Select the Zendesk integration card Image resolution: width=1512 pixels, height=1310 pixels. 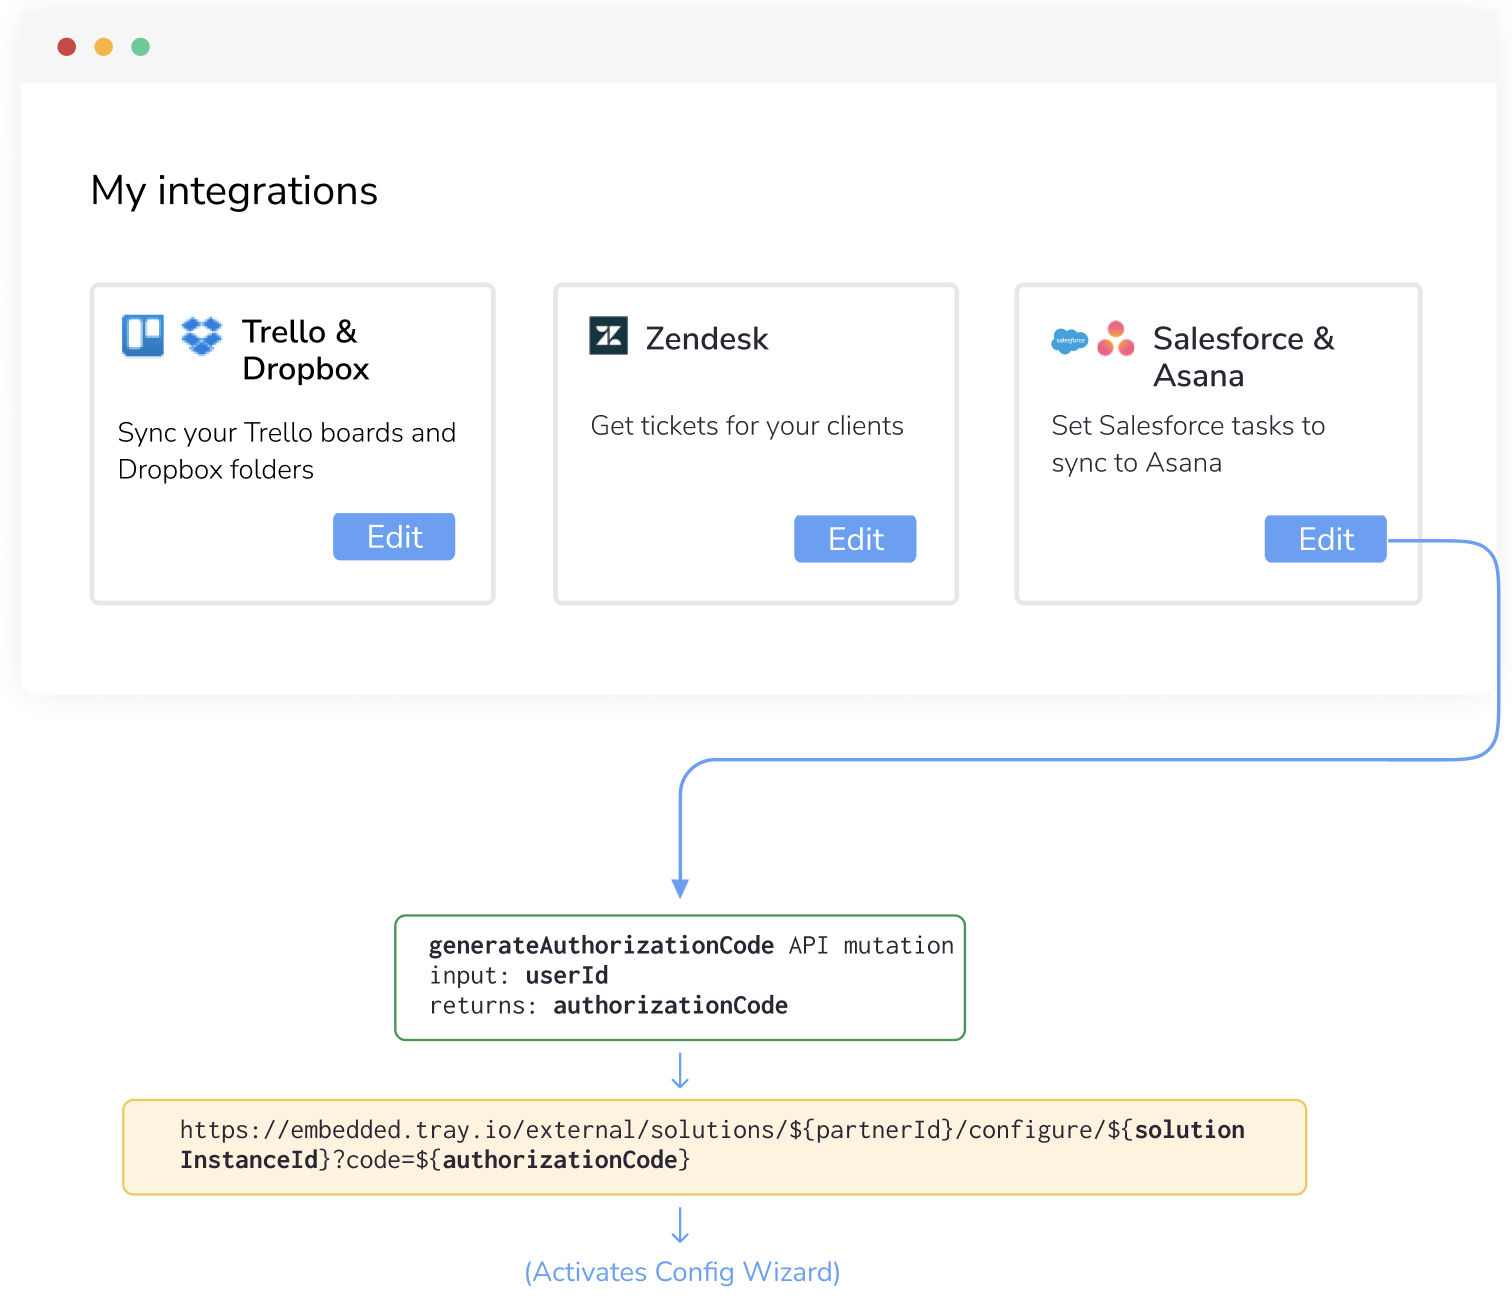pos(755,443)
